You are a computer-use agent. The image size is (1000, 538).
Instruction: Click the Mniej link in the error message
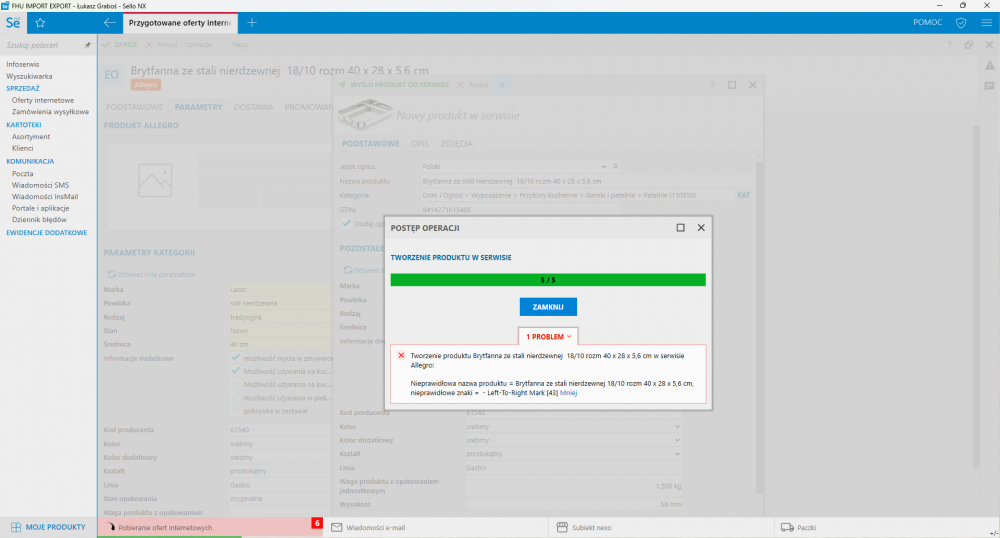tap(569, 393)
